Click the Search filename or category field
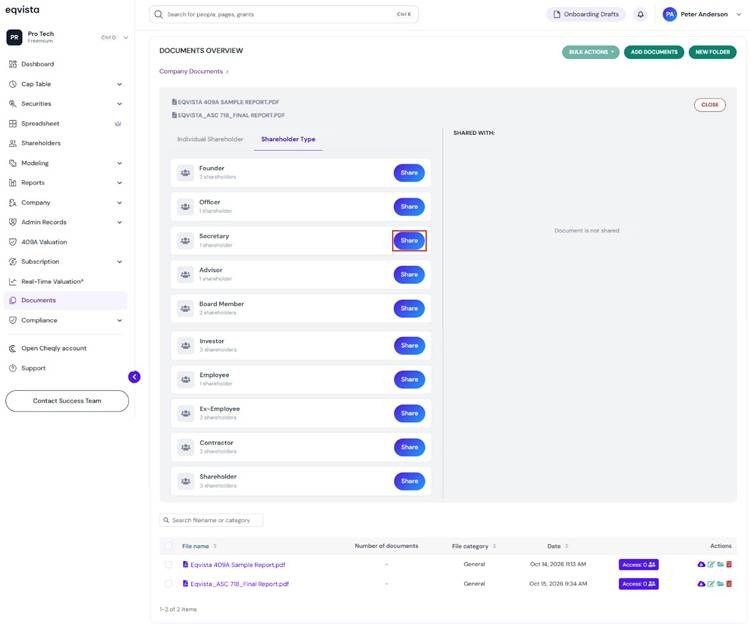The height and width of the screenshot is (626, 751). (x=211, y=520)
